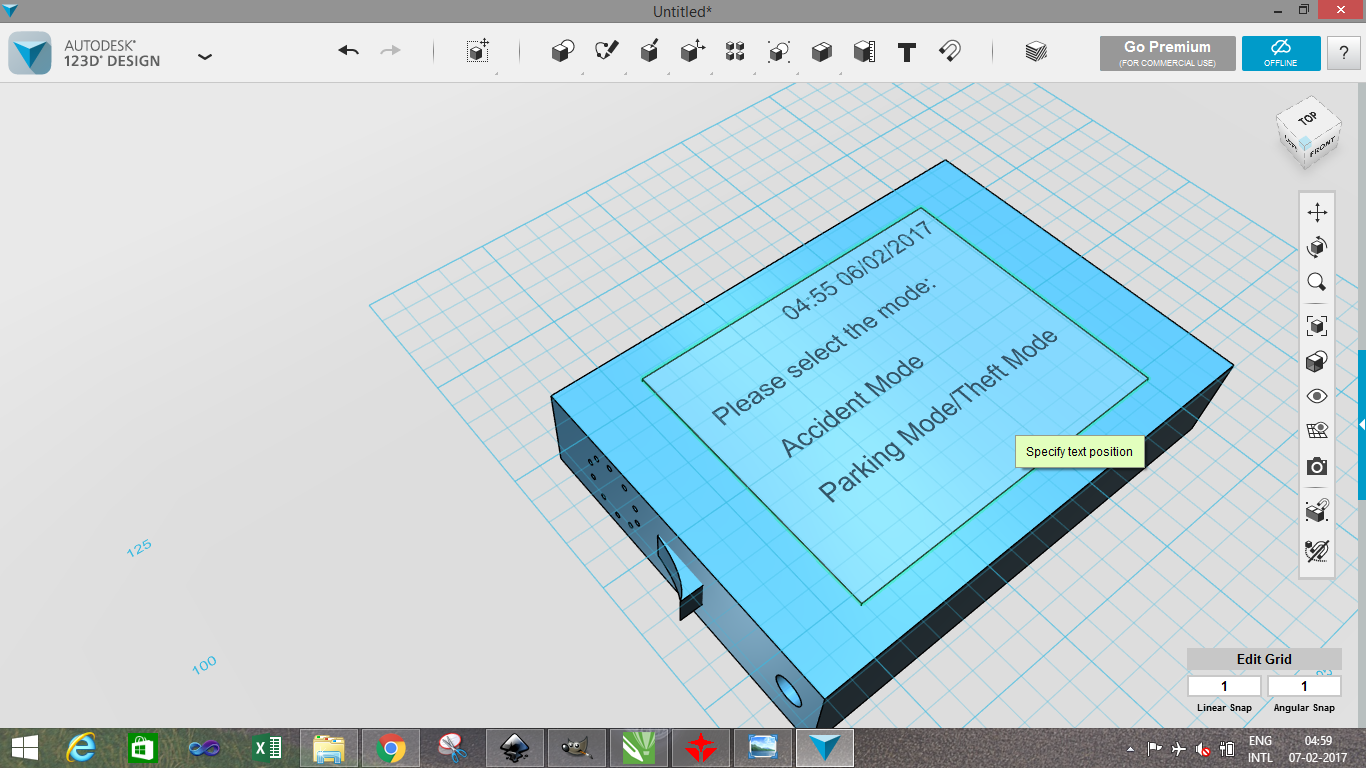Open the Help question mark button
This screenshot has width=1366, height=768.
(1343, 53)
